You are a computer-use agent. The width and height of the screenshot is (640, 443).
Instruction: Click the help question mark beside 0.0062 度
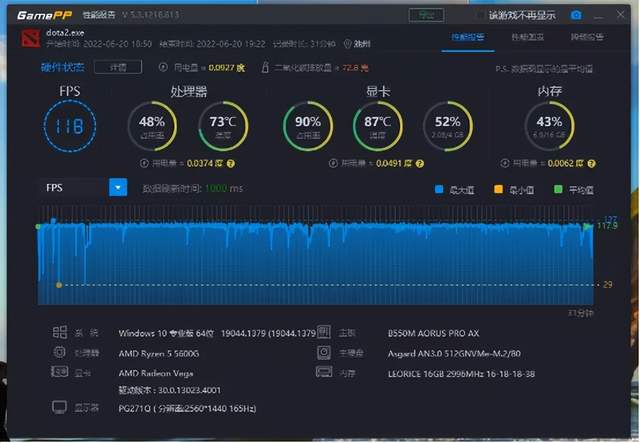pyautogui.click(x=591, y=164)
